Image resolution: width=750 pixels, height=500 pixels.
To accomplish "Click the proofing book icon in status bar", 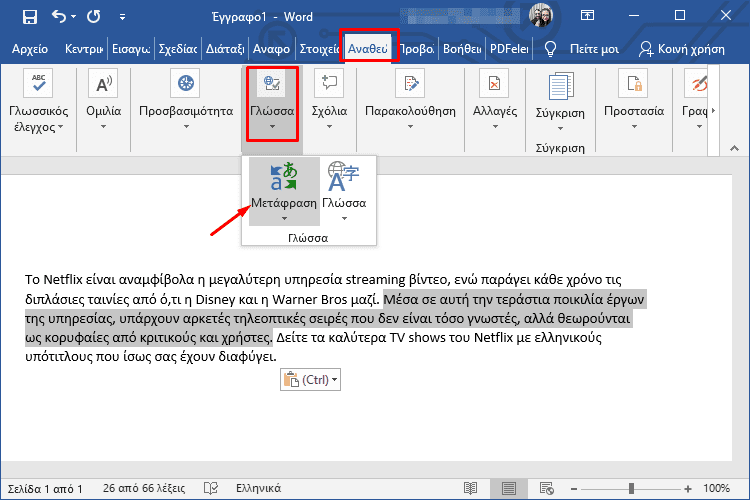I will point(210,488).
